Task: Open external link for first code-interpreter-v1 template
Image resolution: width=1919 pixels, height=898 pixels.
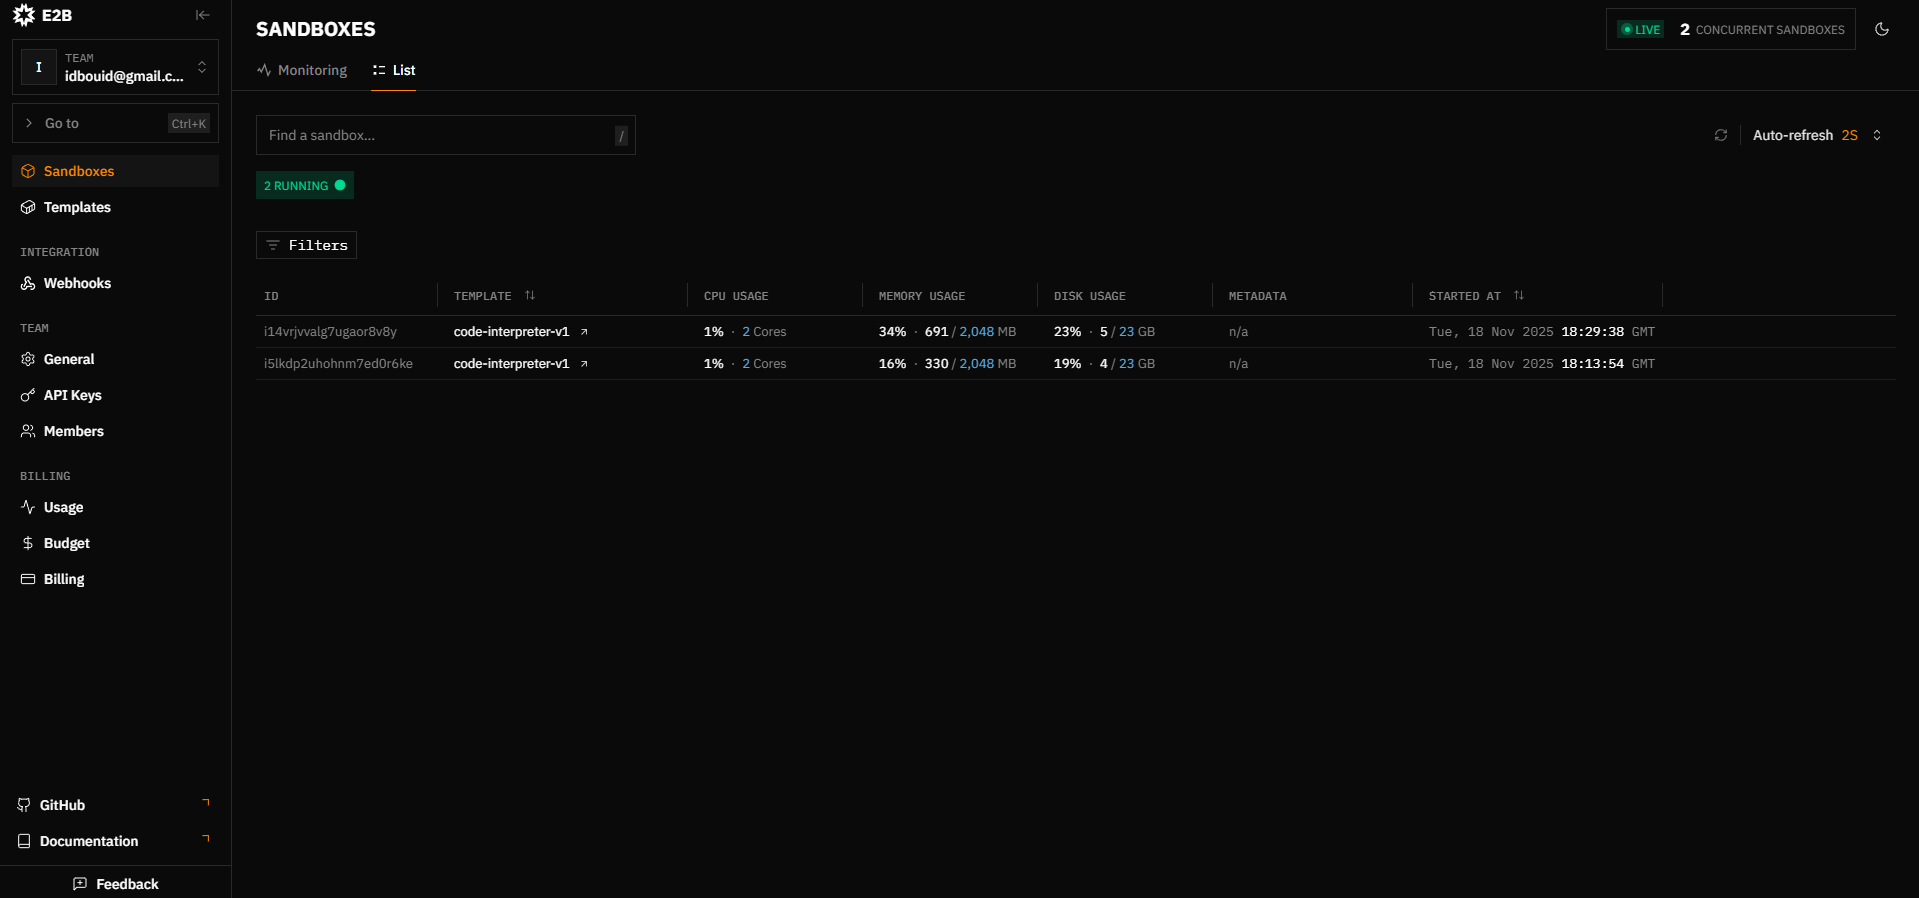Action: click(x=584, y=332)
